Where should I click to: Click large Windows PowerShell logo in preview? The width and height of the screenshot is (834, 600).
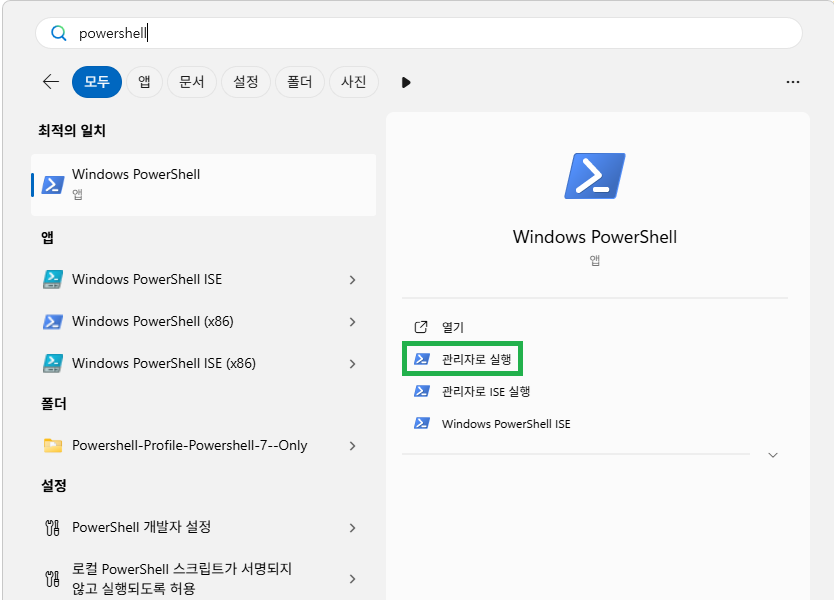[x=595, y=176]
